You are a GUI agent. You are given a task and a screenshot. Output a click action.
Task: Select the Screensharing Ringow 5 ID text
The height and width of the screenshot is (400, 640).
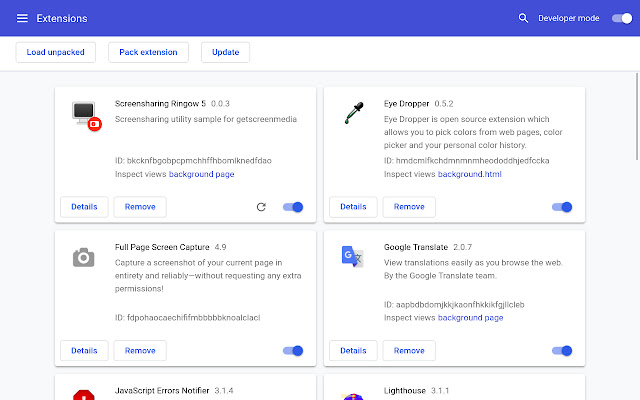193,161
